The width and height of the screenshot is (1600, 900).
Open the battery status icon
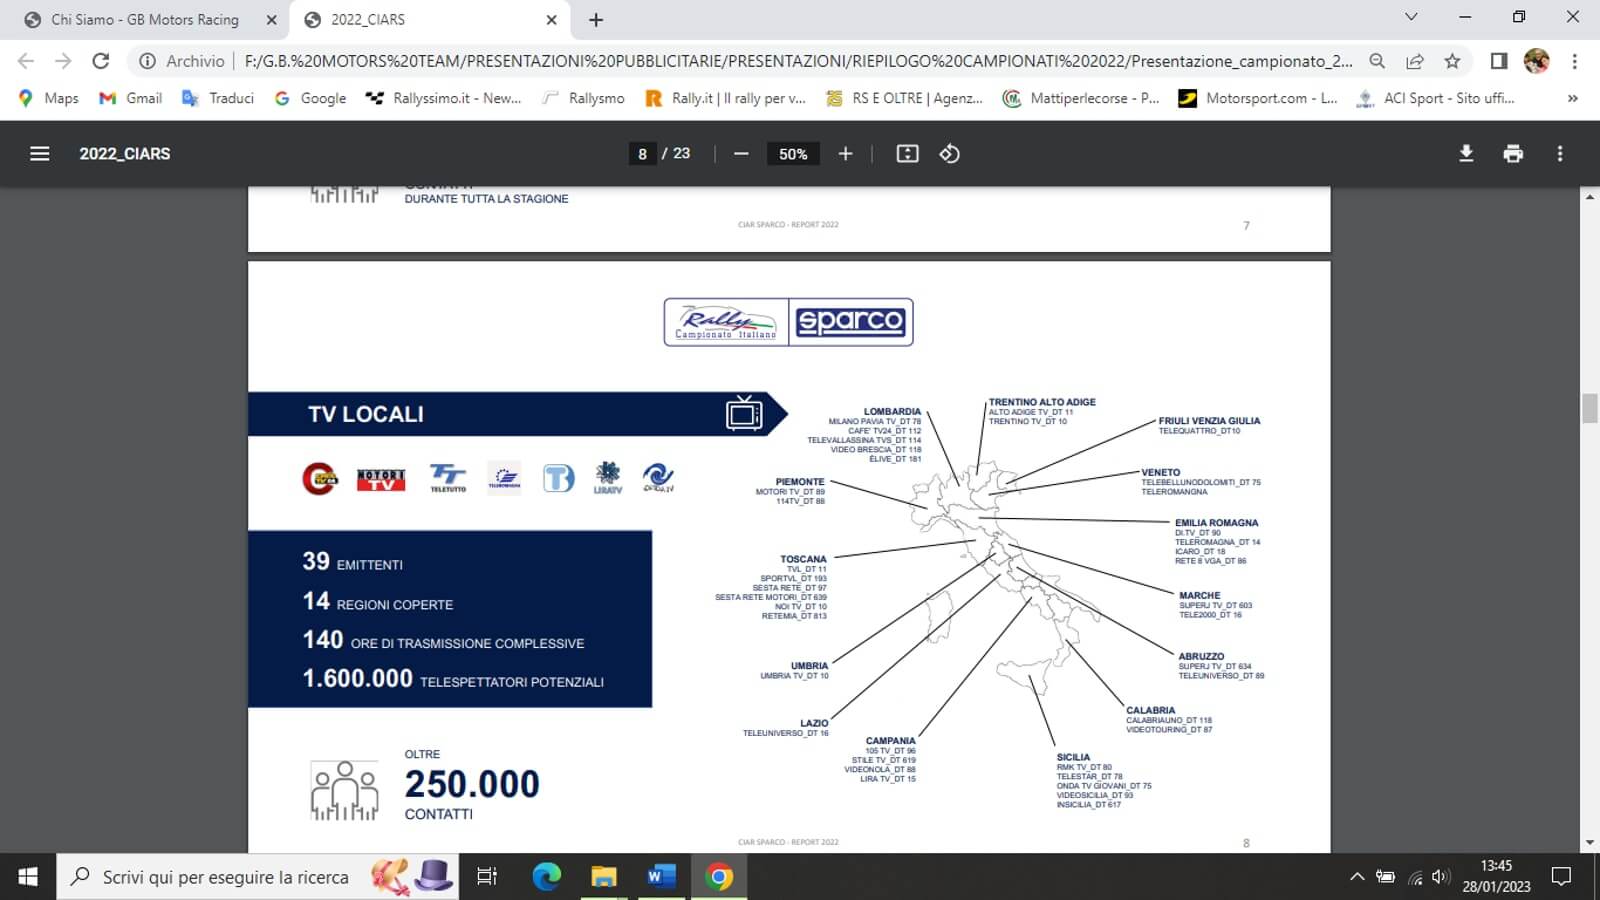point(1385,877)
